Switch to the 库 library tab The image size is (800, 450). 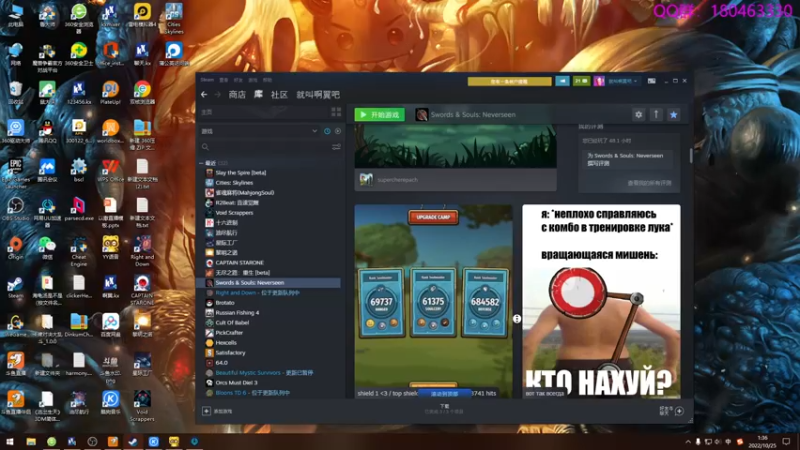pyautogui.click(x=258, y=94)
